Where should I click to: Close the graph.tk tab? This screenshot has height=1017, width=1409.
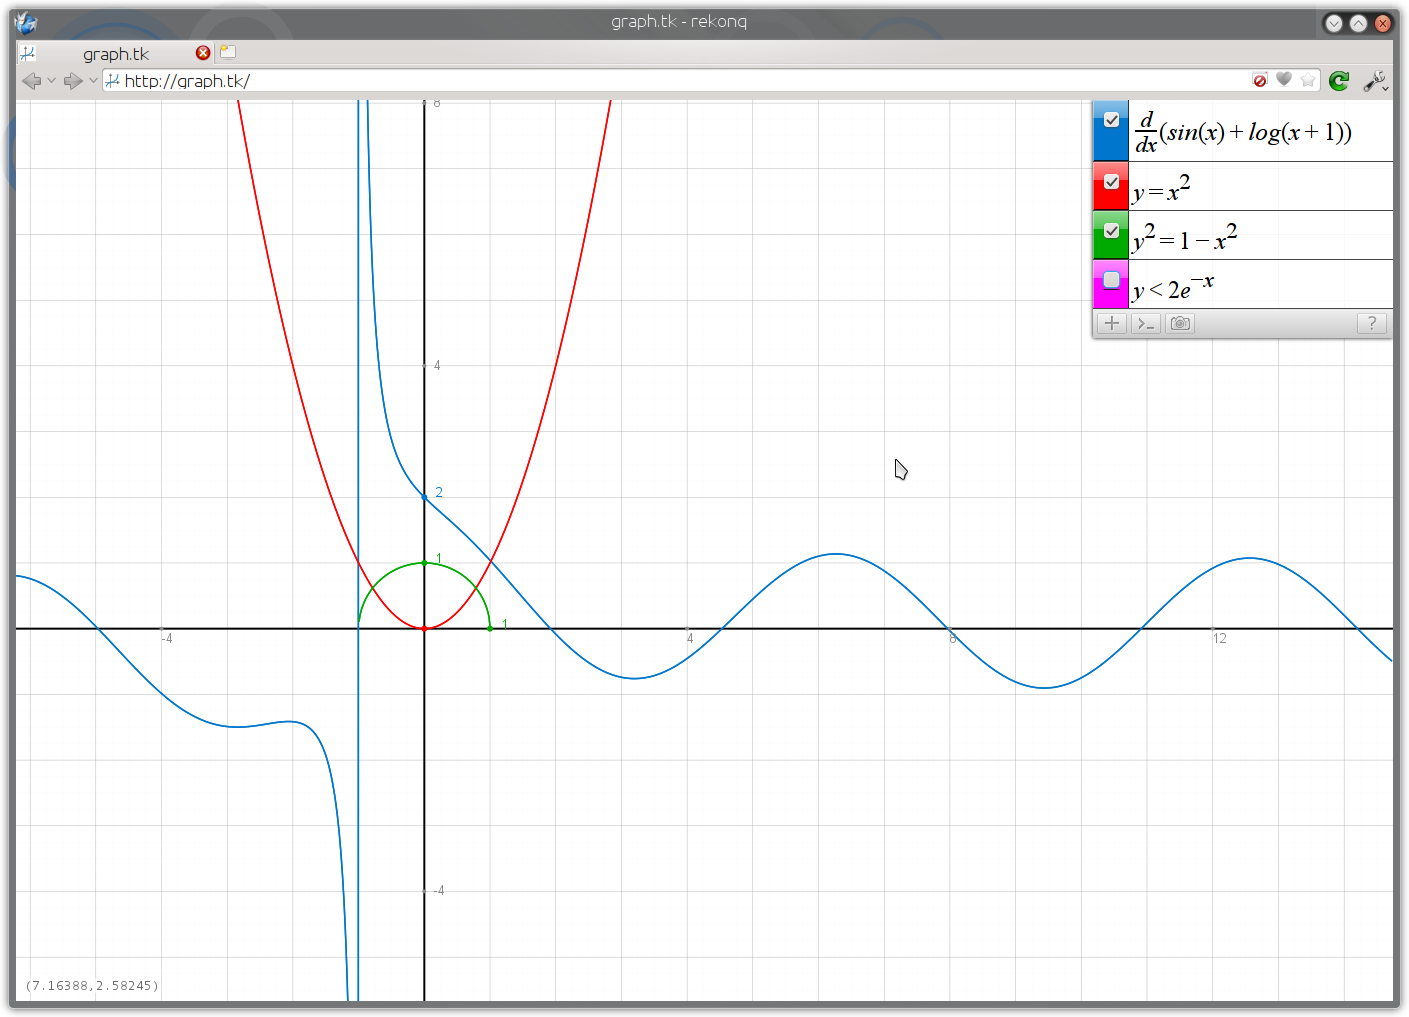(203, 53)
